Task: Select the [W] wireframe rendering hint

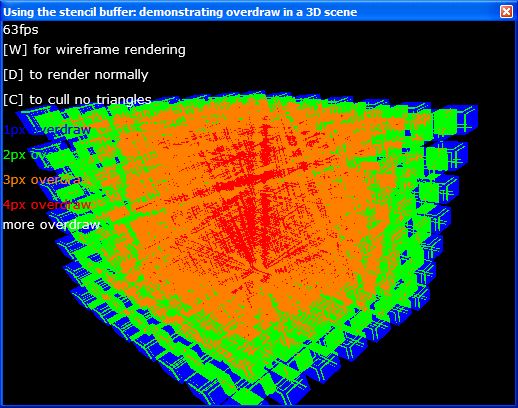Action: (x=94, y=50)
